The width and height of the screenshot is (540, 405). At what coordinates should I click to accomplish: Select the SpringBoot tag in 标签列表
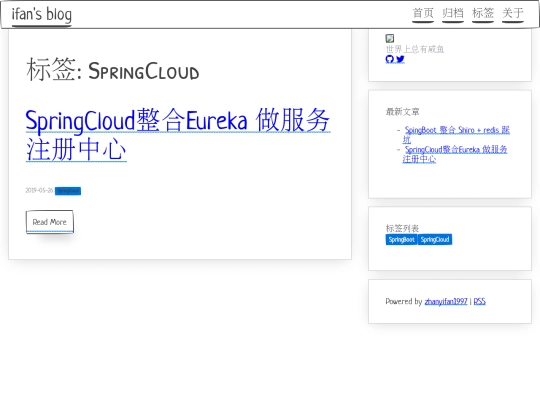pos(402,239)
